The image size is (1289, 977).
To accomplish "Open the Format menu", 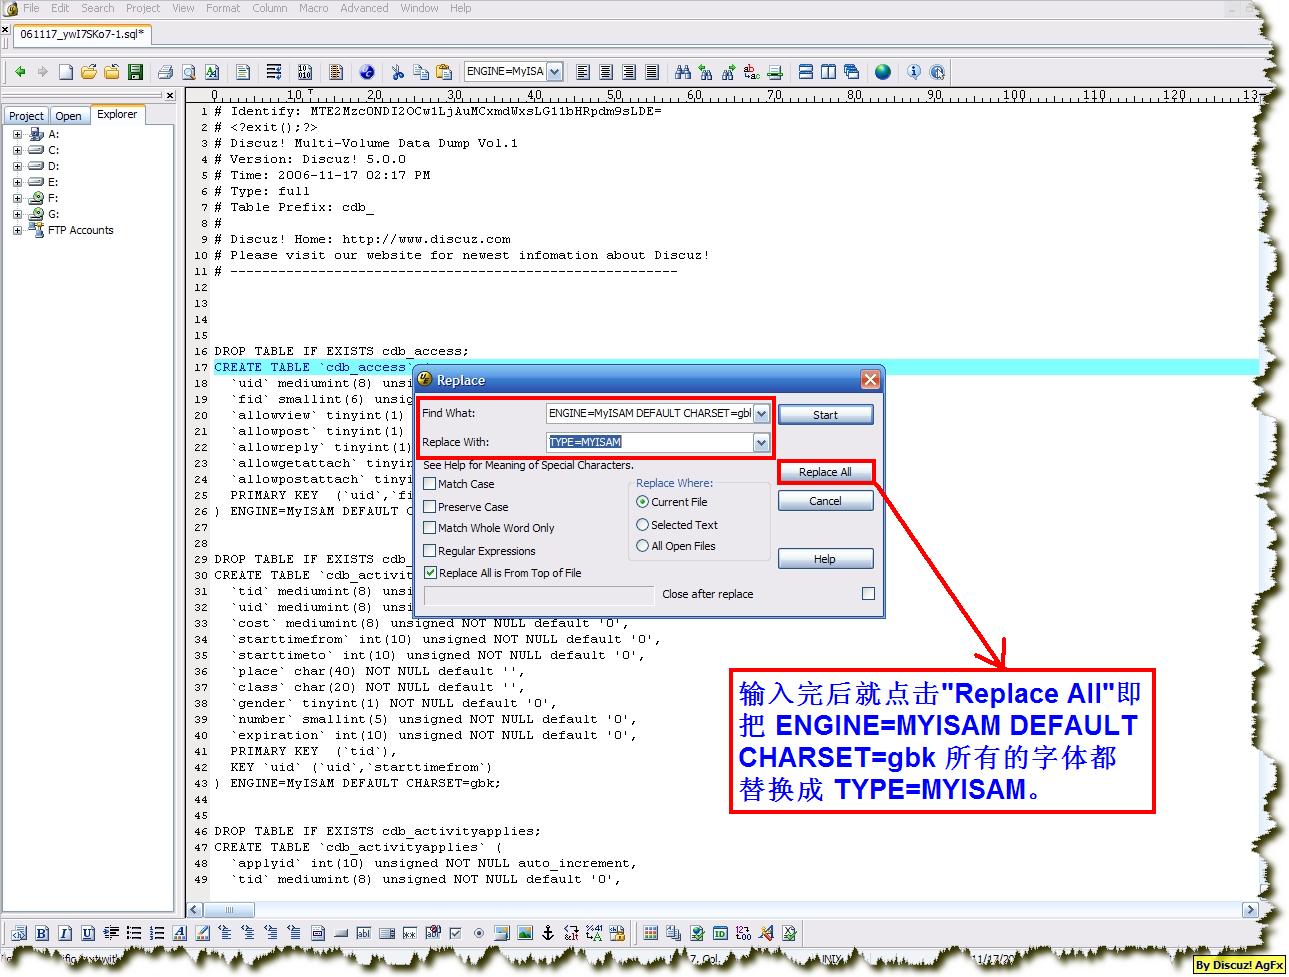I will coord(223,8).
